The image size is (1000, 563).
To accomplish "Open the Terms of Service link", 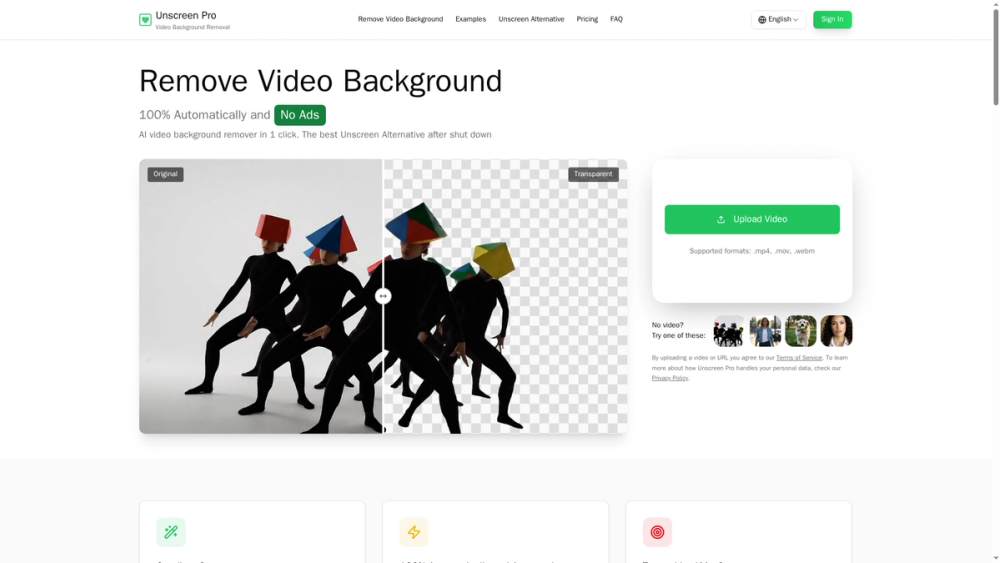I will 798,358.
